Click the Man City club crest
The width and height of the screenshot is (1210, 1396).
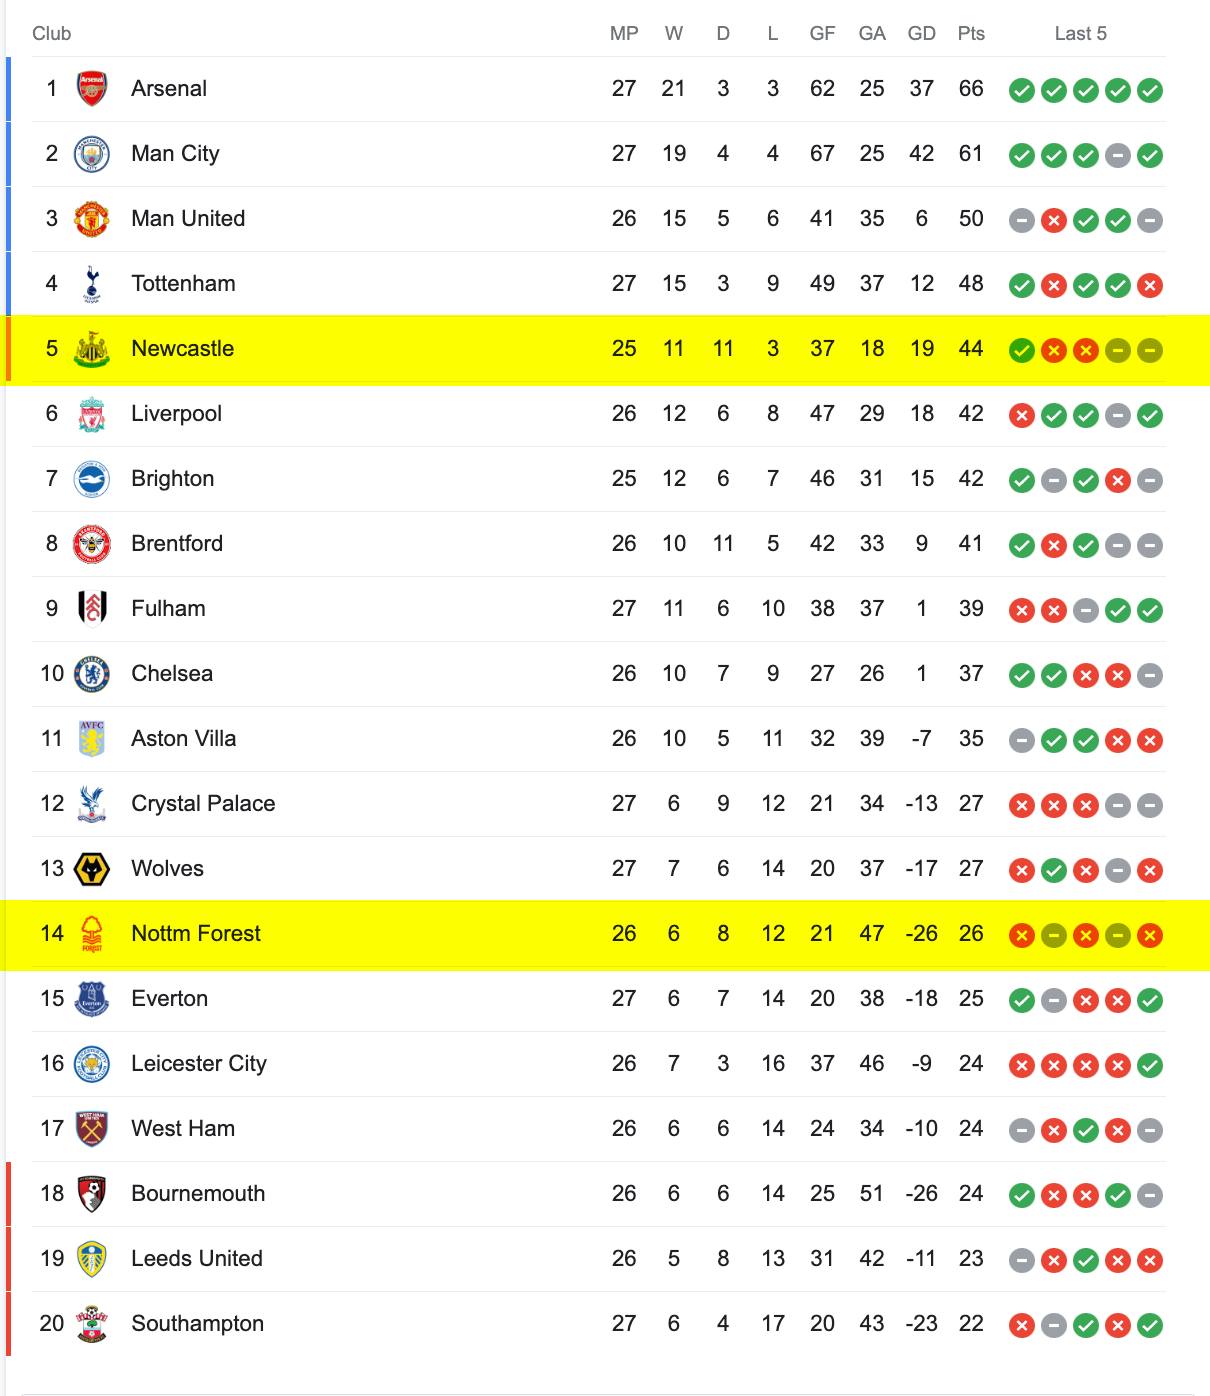click(92, 154)
